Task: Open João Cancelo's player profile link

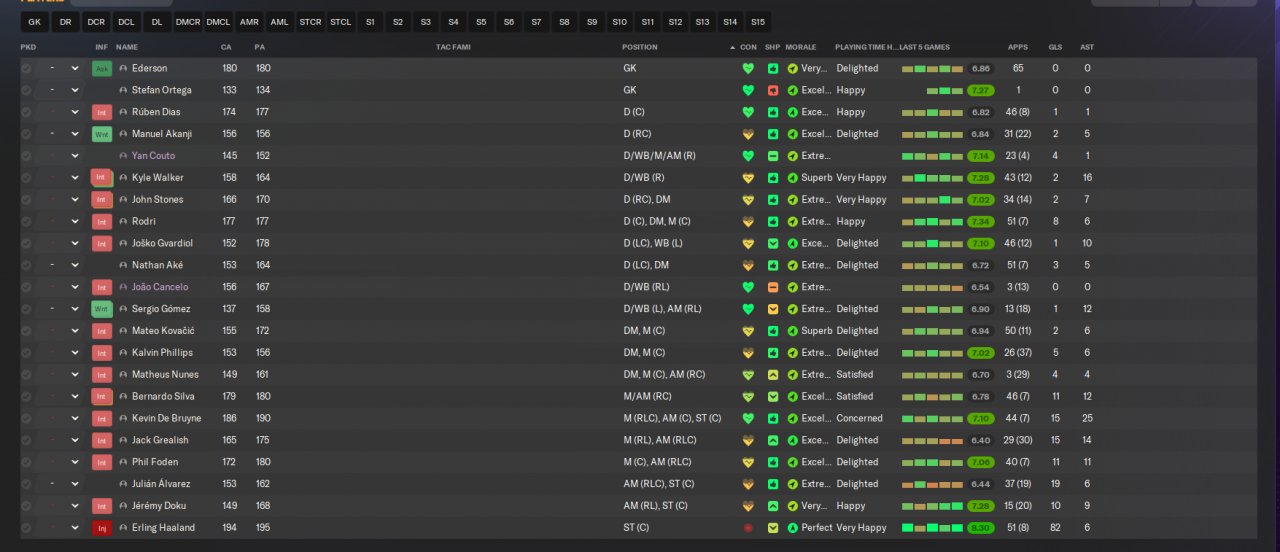Action: pyautogui.click(x=160, y=287)
